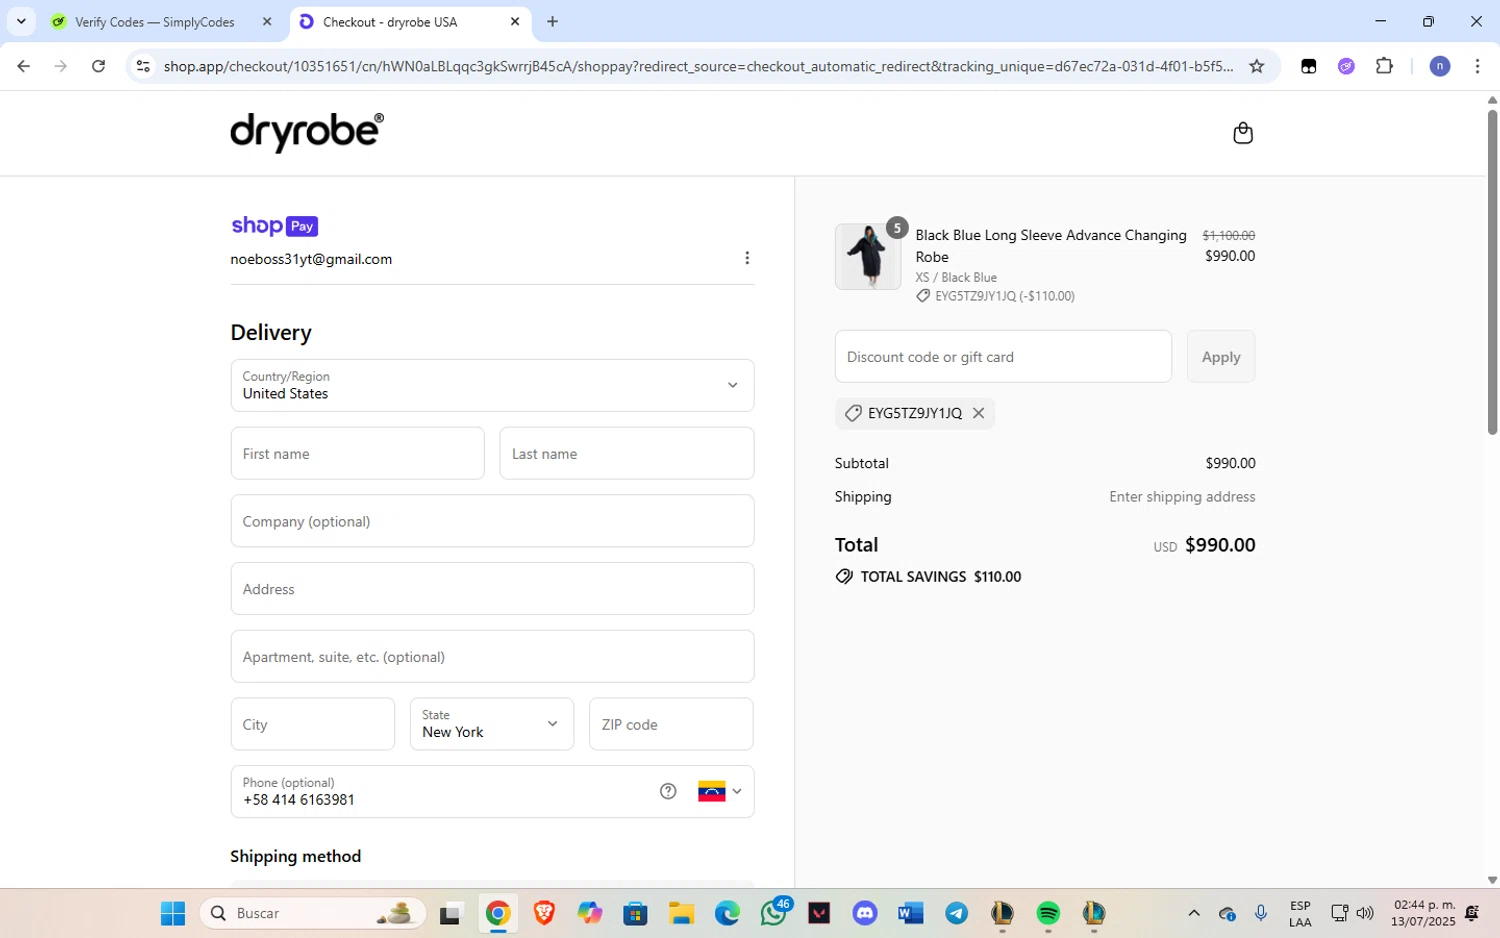Image resolution: width=1500 pixels, height=938 pixels.
Task: Click the taskbar volume speaker icon
Action: pyautogui.click(x=1365, y=913)
